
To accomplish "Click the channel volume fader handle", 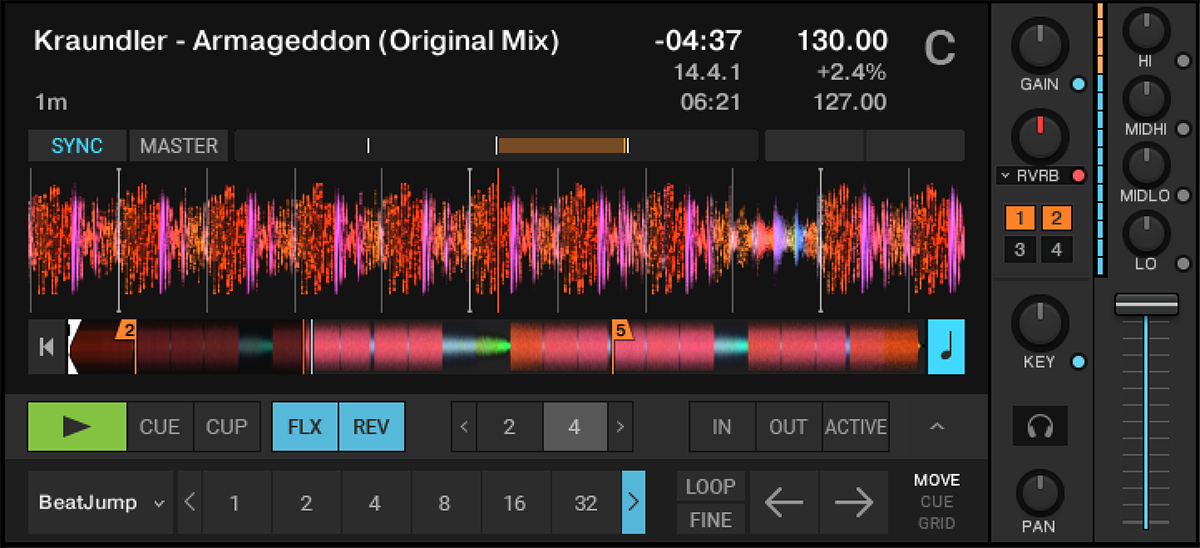I will pos(1146,304).
